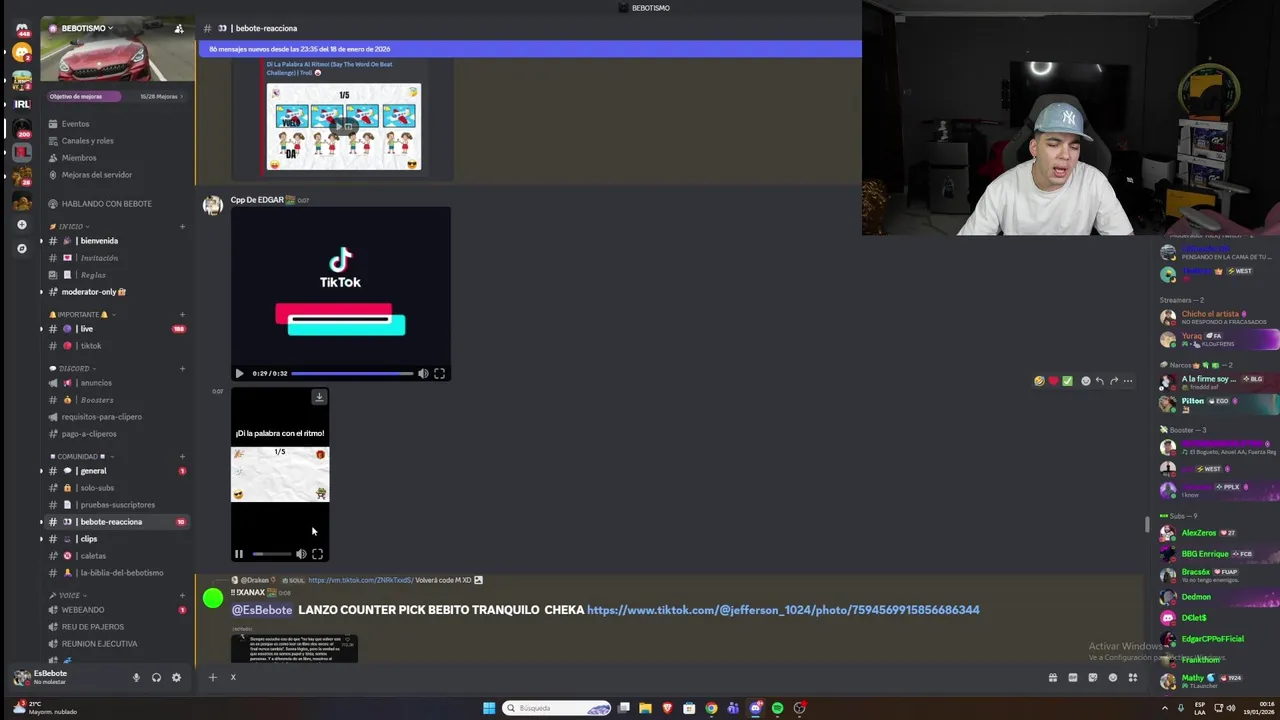This screenshot has height=720, width=1280.
Task: Open Discover servers compass icon
Action: coord(22,248)
